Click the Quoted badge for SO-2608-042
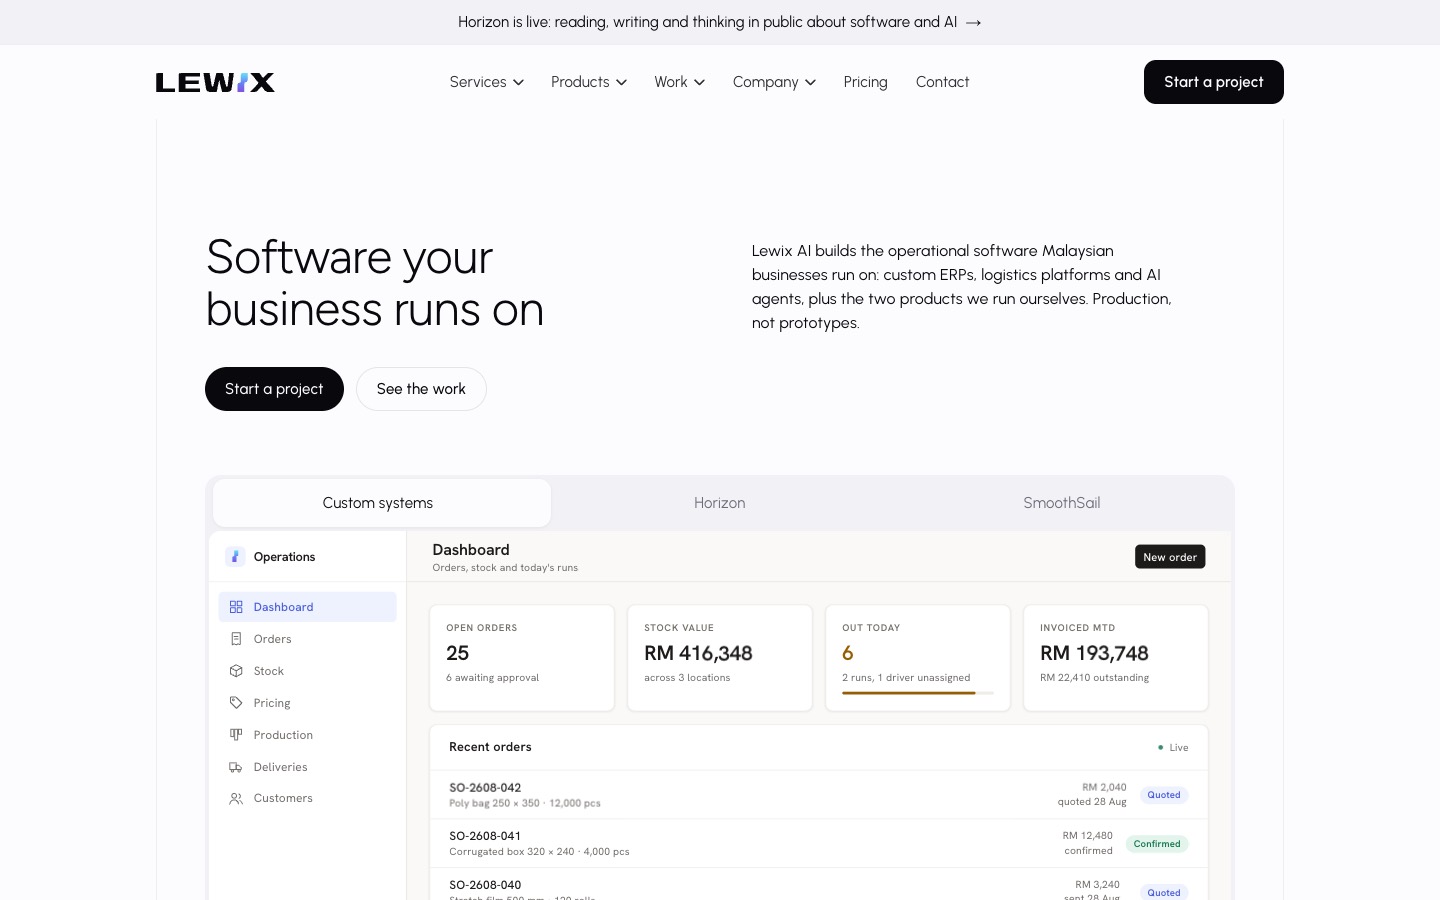 (1164, 795)
